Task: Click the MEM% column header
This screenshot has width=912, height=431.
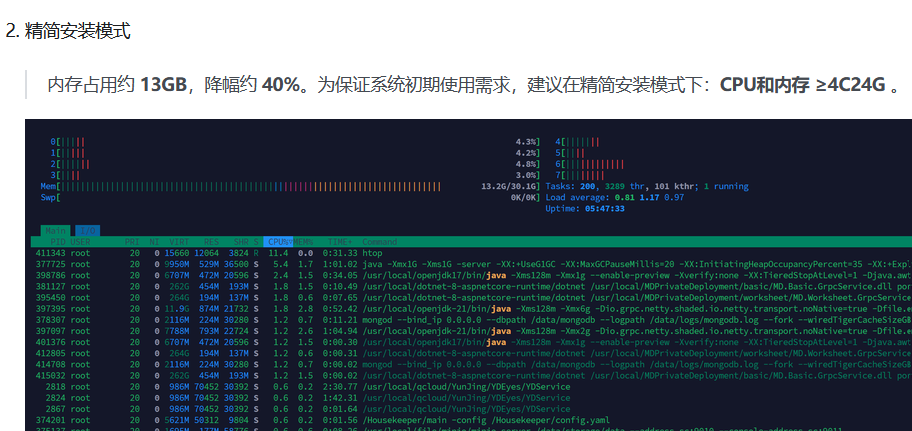Action: (304, 241)
